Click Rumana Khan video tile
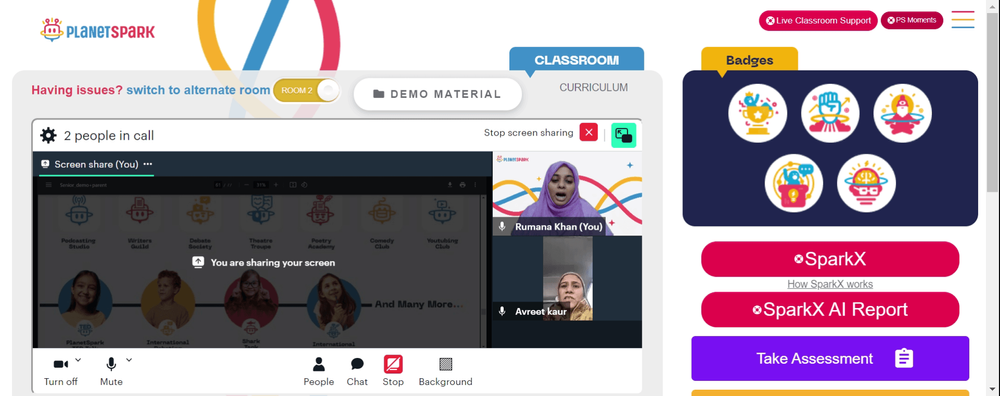The width and height of the screenshot is (1000, 396). [567, 193]
